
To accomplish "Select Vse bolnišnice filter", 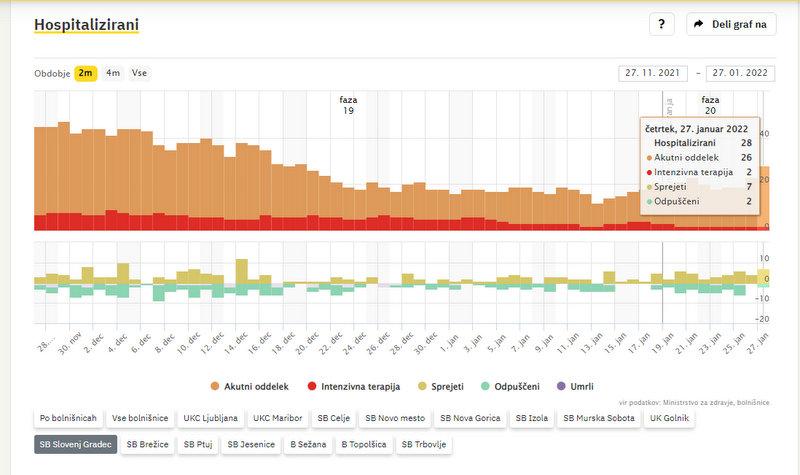I will (139, 418).
